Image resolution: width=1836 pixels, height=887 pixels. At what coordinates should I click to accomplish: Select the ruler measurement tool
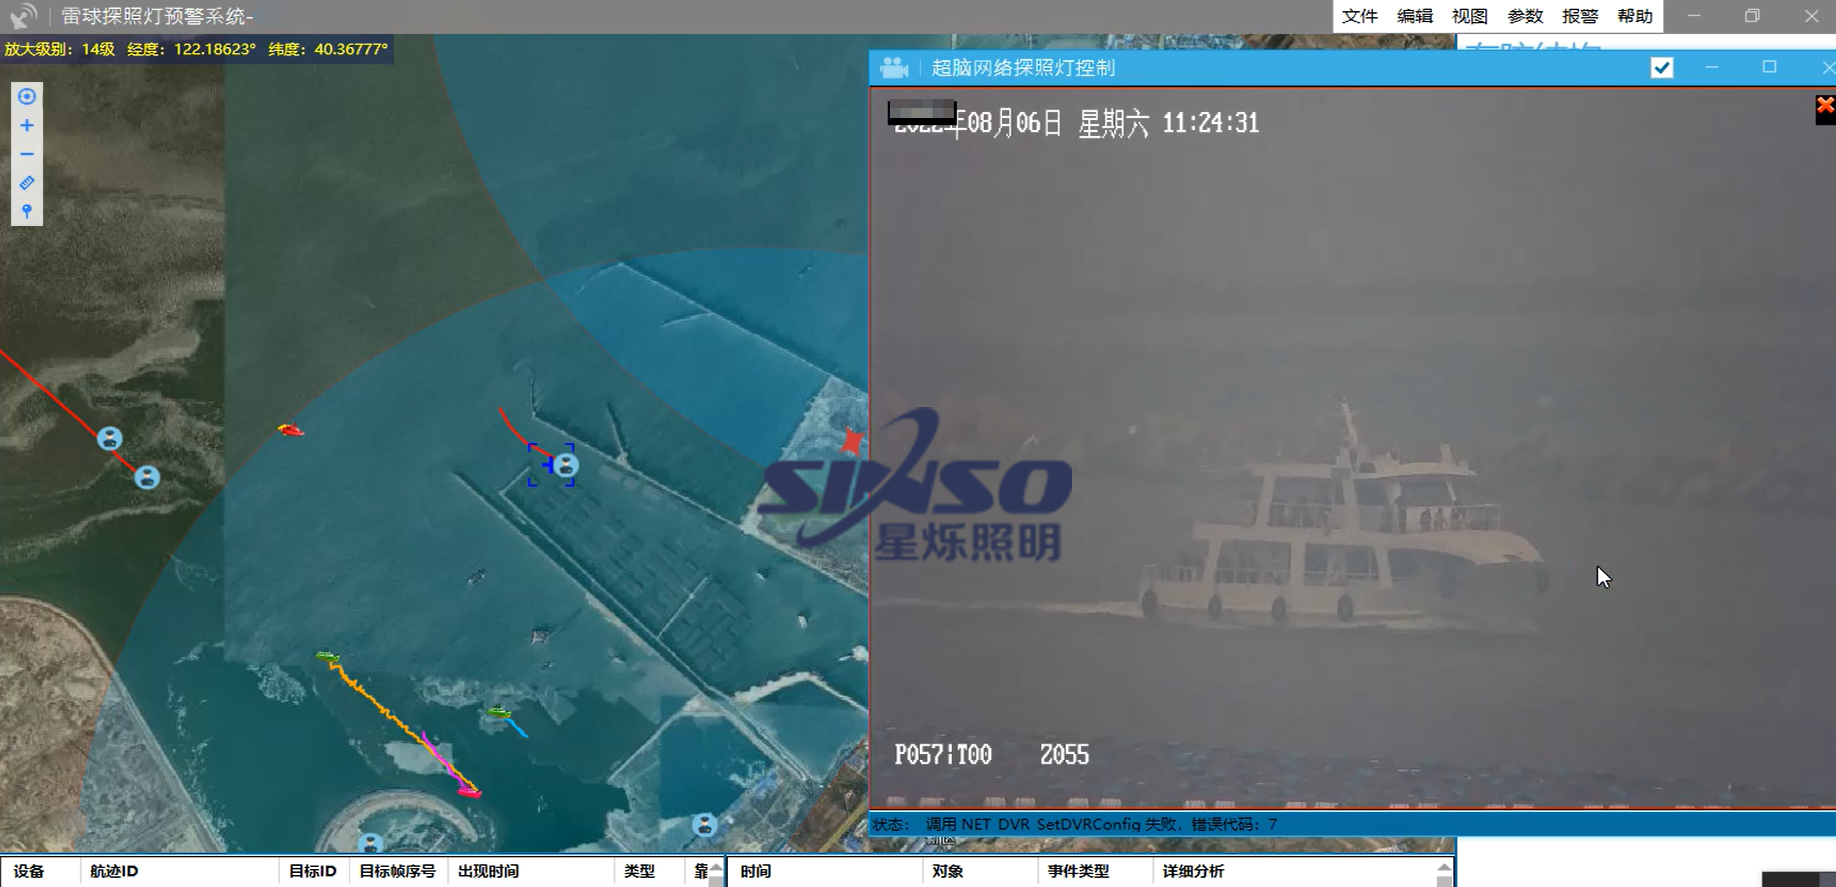click(27, 183)
